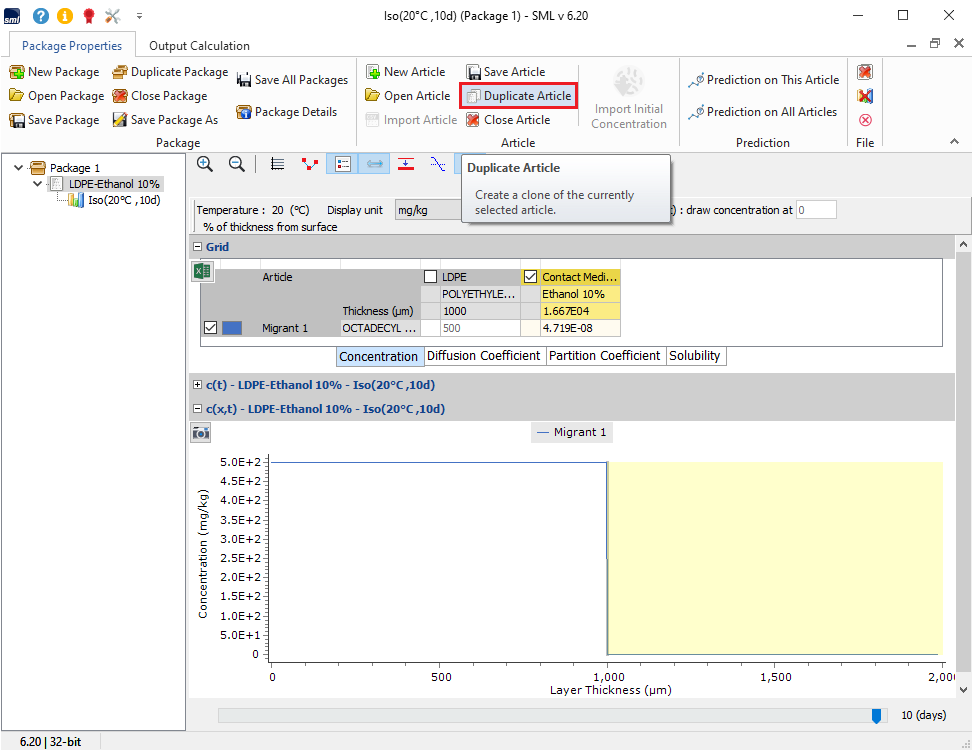Expand the c(t) LDPE-Ethanol 10% section
Viewport: 973px width, 751px height.
click(197, 385)
